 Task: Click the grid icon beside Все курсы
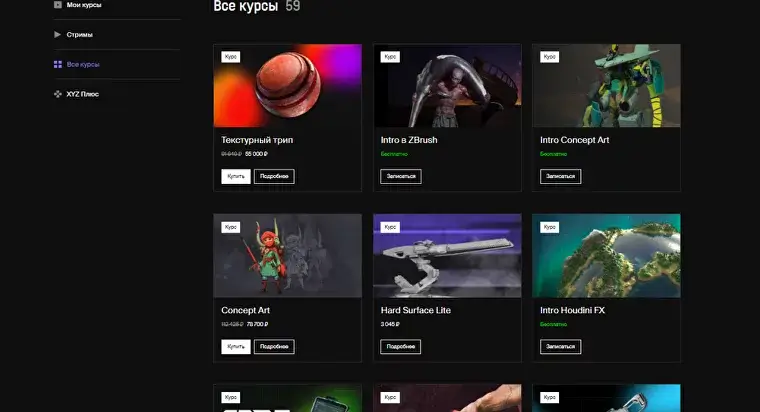pyautogui.click(x=57, y=64)
